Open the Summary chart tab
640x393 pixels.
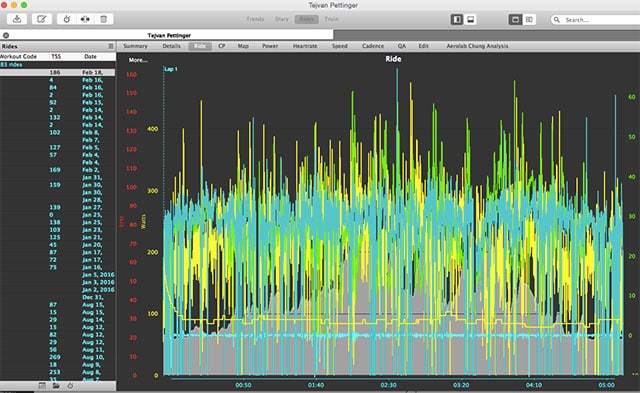[x=135, y=46]
